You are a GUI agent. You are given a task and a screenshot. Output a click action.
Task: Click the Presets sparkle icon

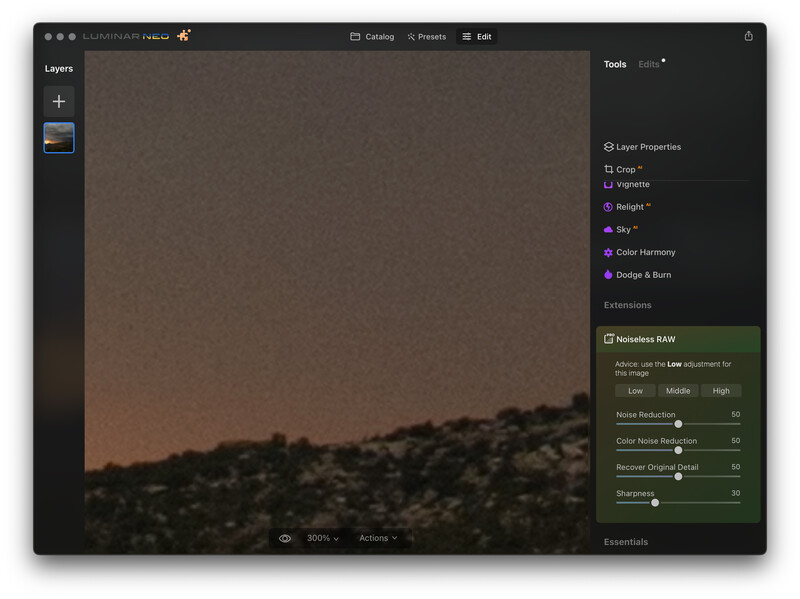(411, 37)
